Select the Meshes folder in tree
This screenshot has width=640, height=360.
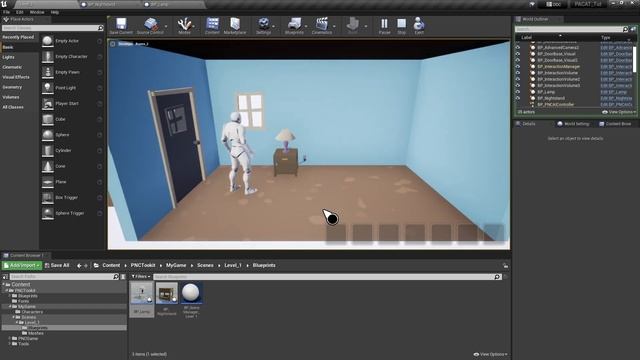[x=36, y=333]
